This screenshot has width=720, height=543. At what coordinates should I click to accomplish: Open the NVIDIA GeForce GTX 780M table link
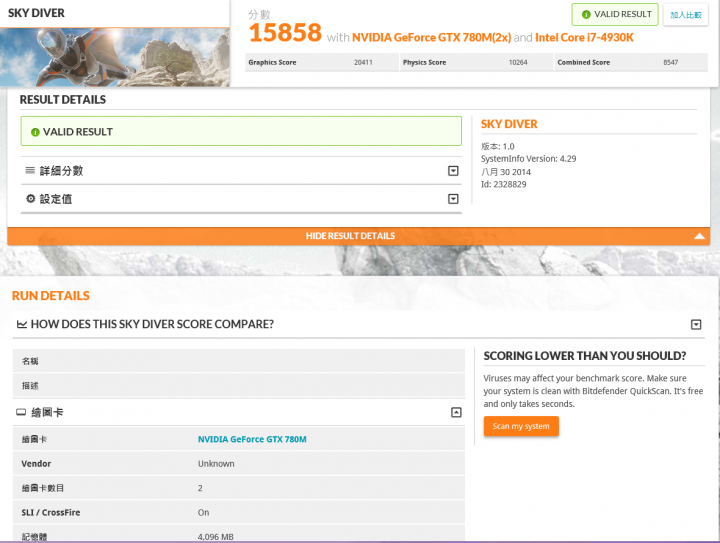(252, 439)
